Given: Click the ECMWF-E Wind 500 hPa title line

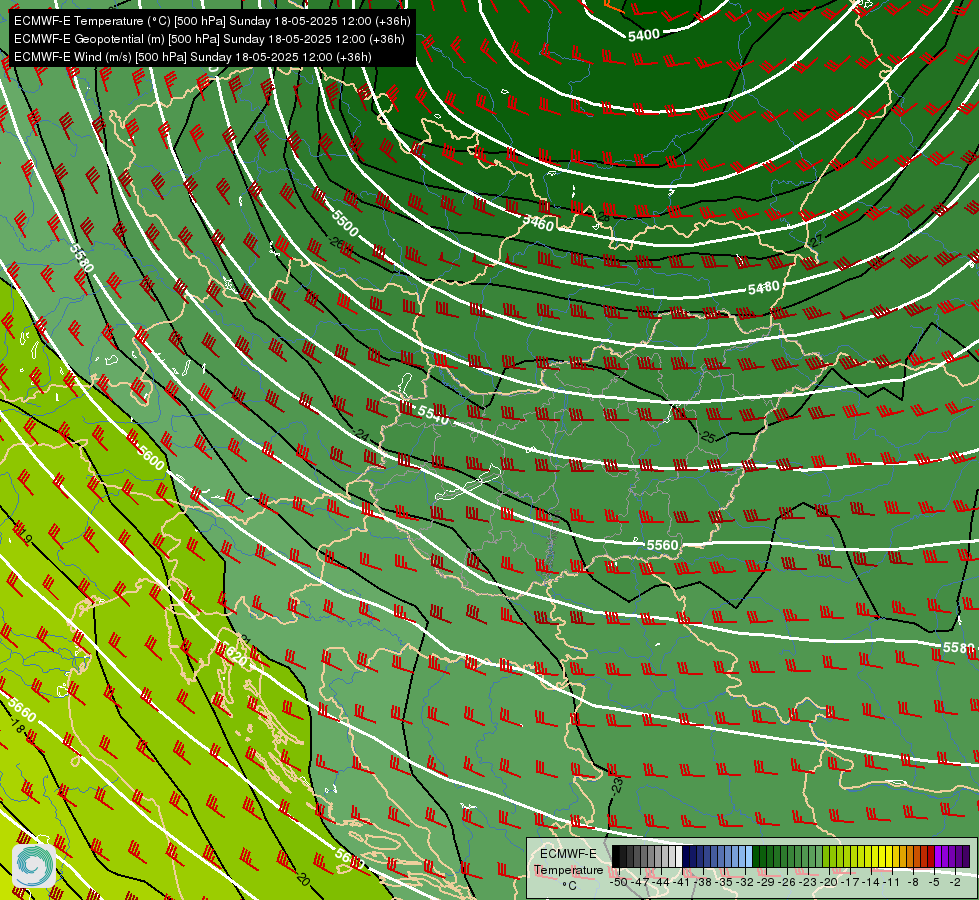Looking at the screenshot, I should point(193,57).
